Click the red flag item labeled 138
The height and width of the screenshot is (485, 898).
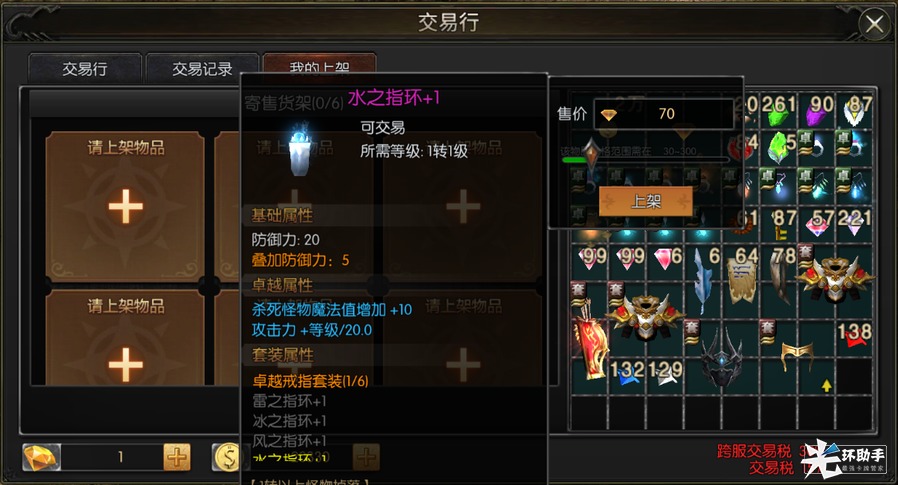pos(853,337)
